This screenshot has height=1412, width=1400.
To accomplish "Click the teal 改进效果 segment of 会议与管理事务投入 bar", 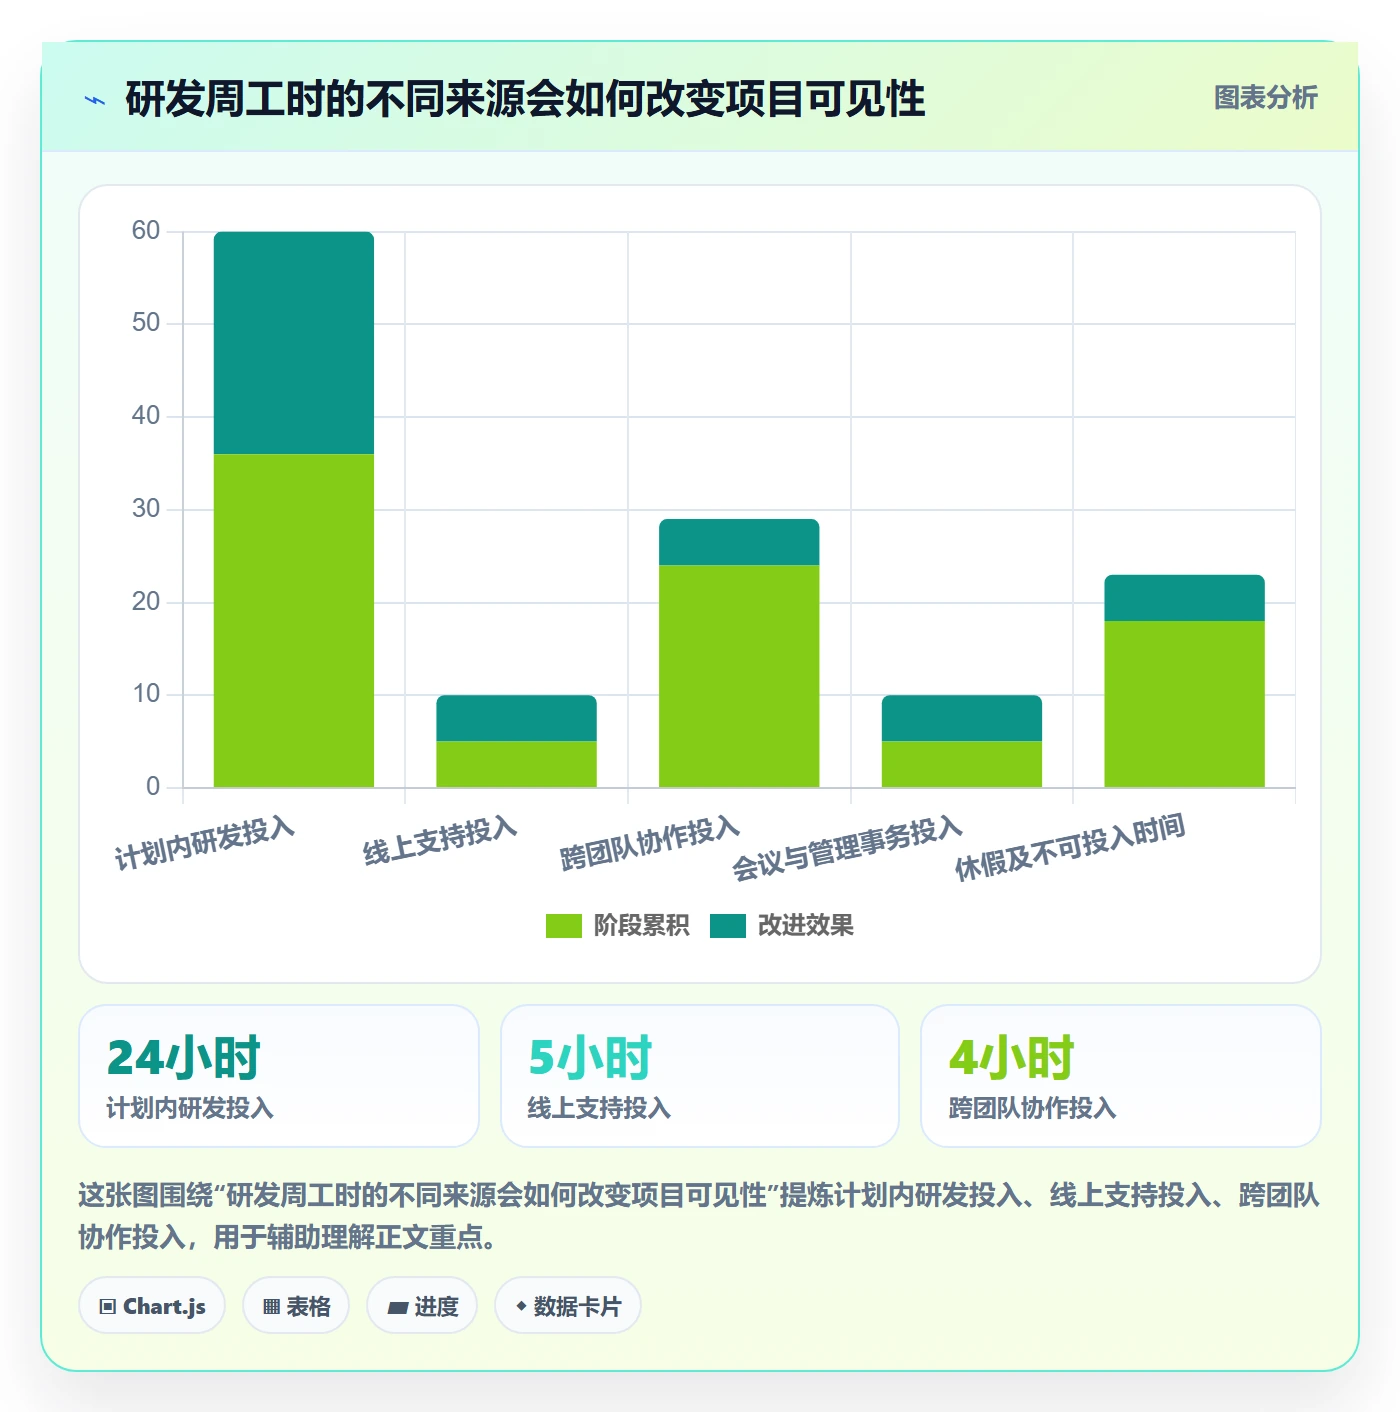I will click(x=962, y=718).
